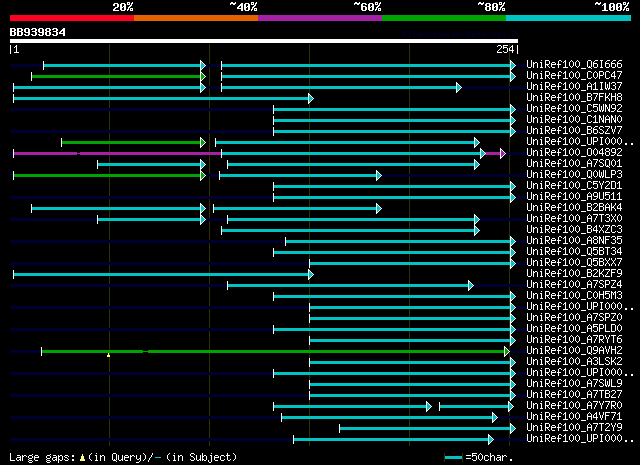
Task: Click the green alignment segment in C0PC47 row
Action: [118, 76]
